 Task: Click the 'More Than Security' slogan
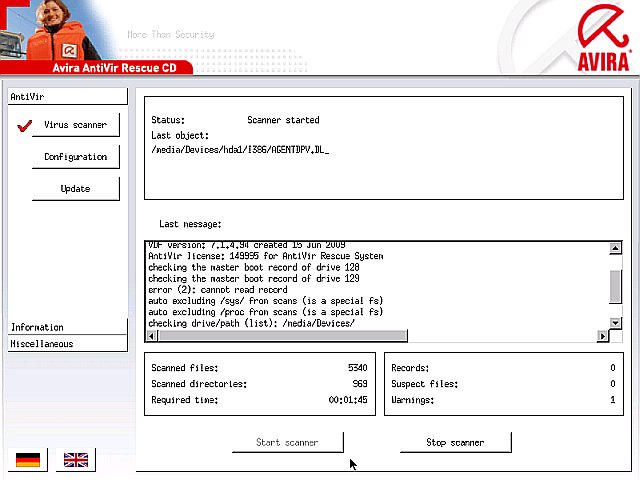171,34
